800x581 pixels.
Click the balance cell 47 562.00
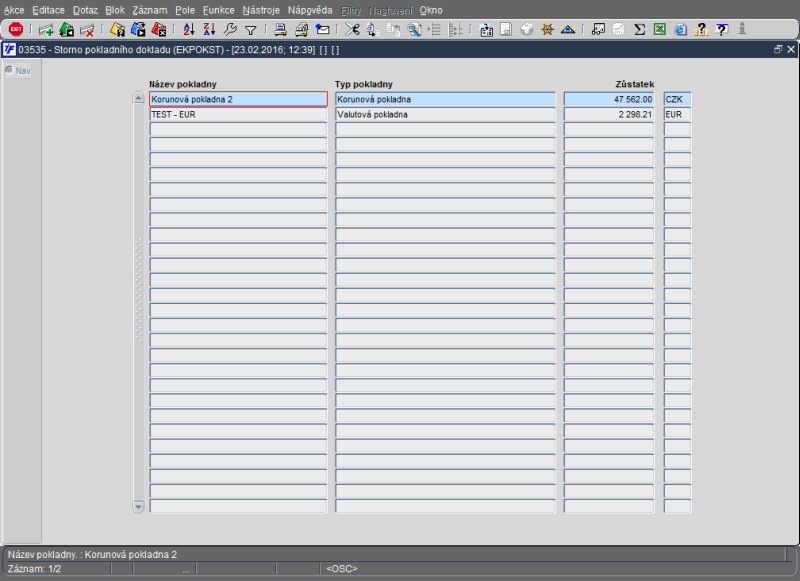(609, 99)
